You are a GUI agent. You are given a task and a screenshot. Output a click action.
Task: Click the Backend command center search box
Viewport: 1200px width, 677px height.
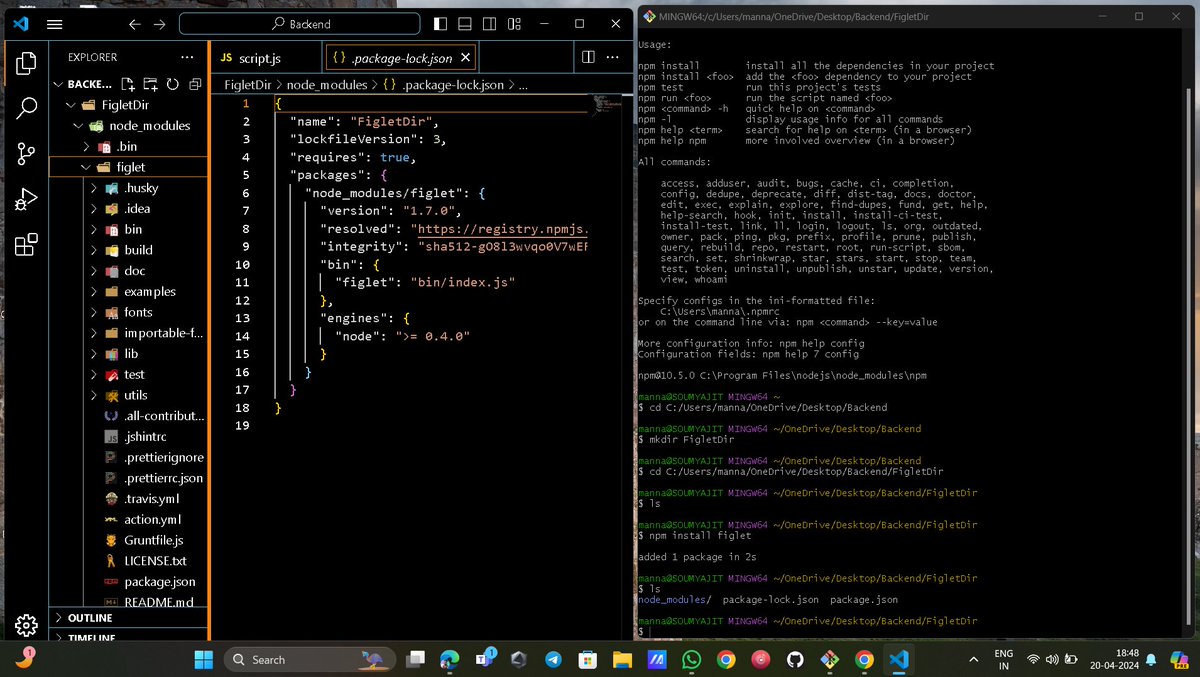pyautogui.click(x=300, y=24)
